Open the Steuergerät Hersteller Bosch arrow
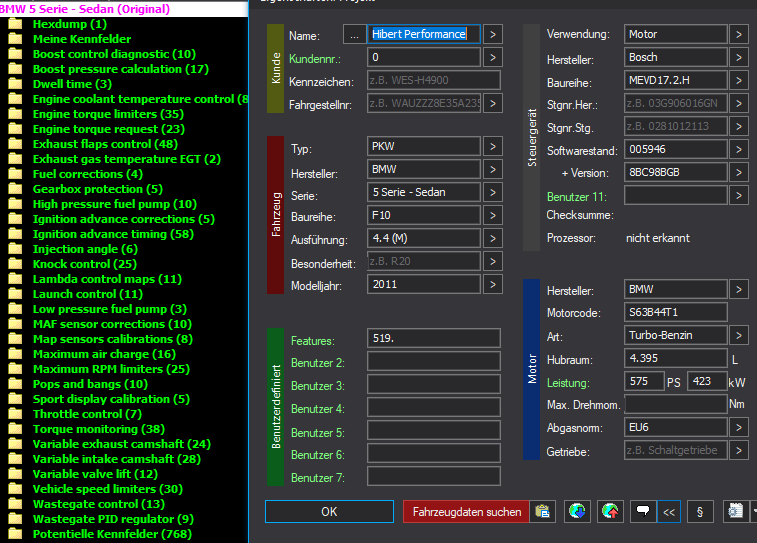 [x=739, y=57]
